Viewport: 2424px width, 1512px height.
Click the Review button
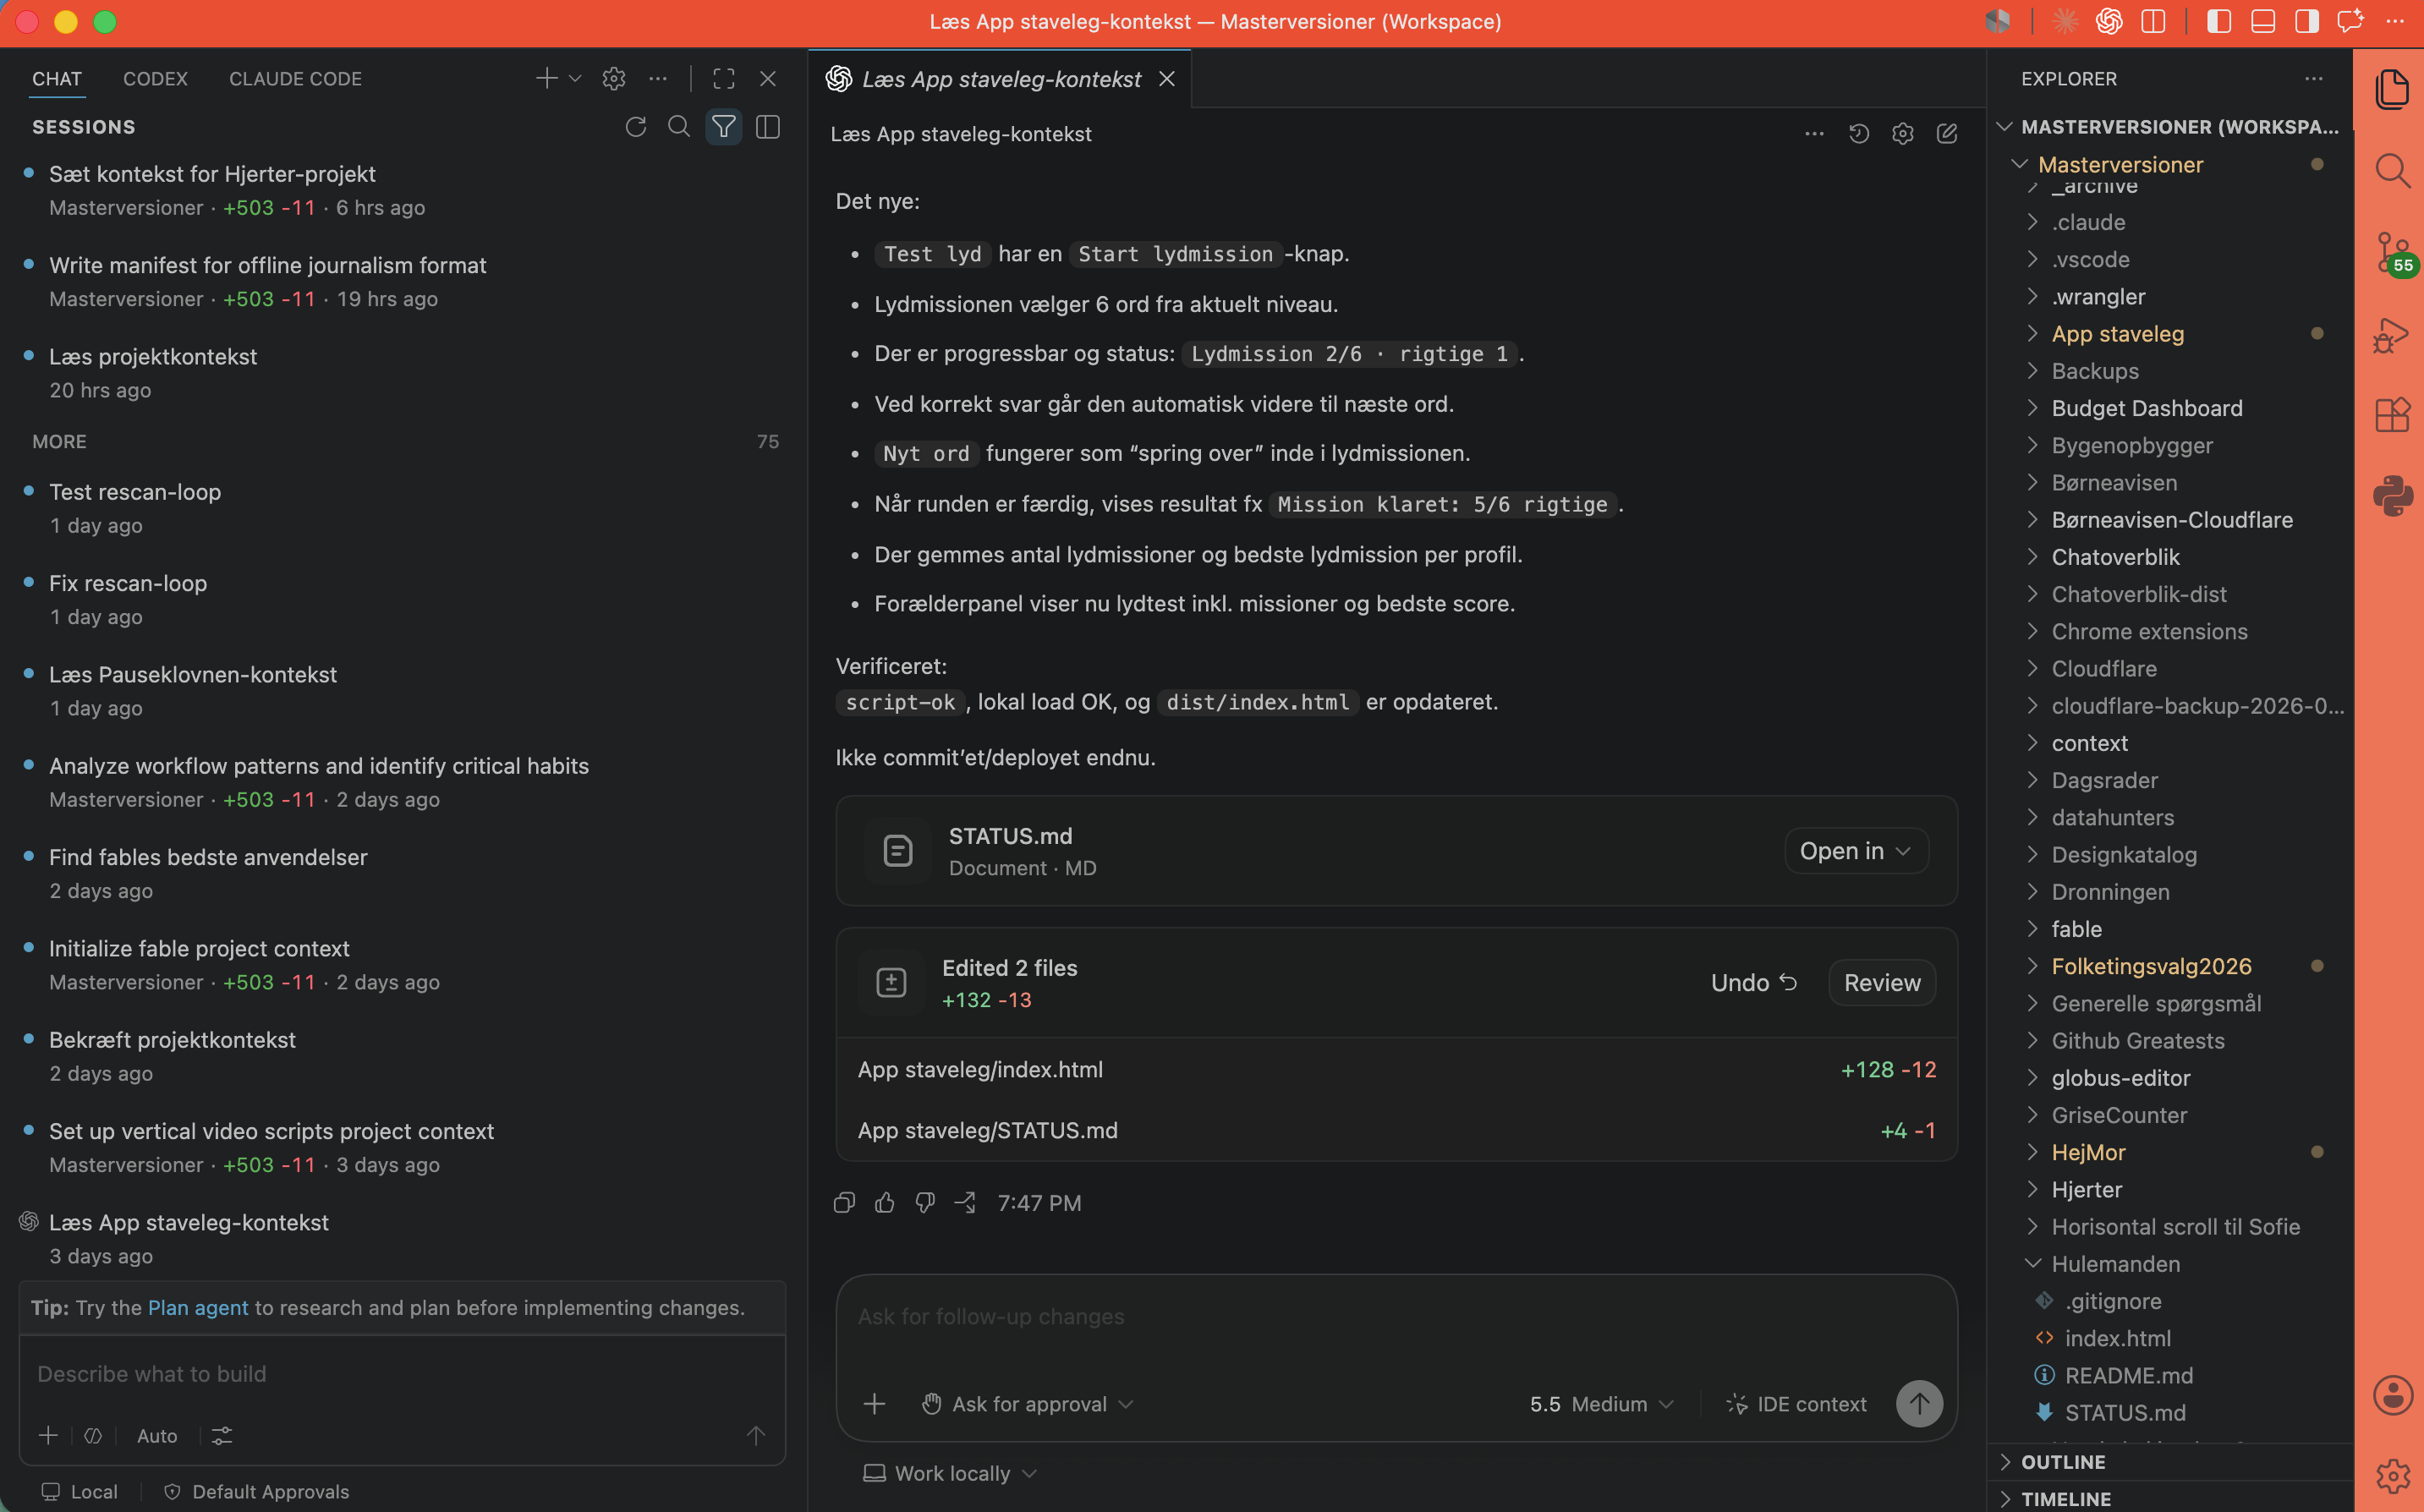point(1882,983)
